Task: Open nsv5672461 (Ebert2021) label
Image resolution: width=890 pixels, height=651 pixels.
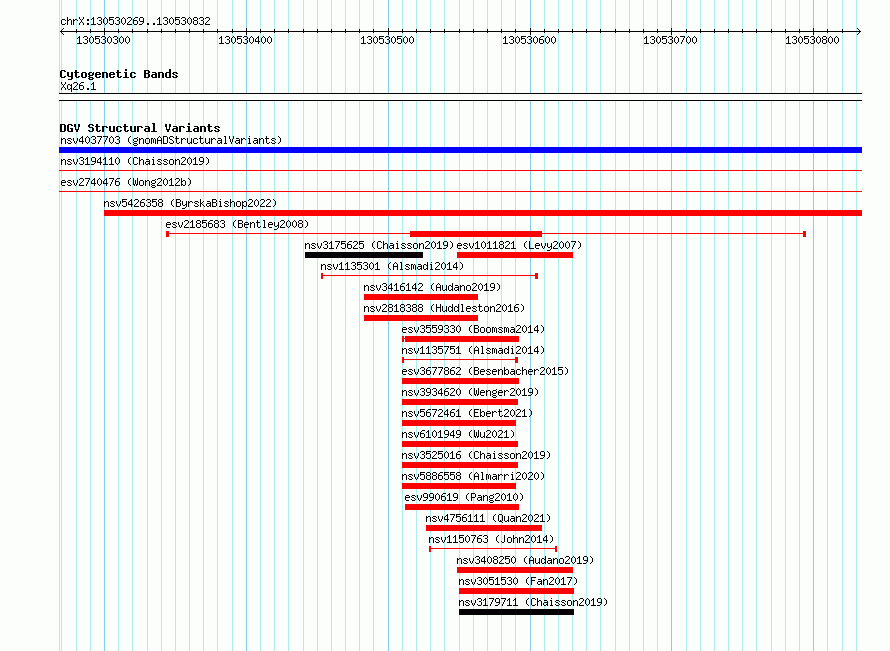Action: click(467, 413)
